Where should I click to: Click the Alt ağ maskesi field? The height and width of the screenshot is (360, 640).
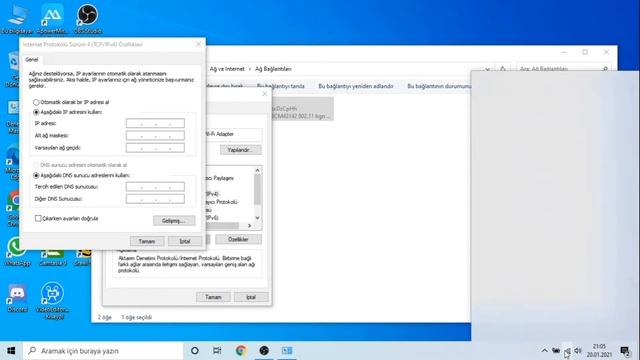(x=155, y=136)
